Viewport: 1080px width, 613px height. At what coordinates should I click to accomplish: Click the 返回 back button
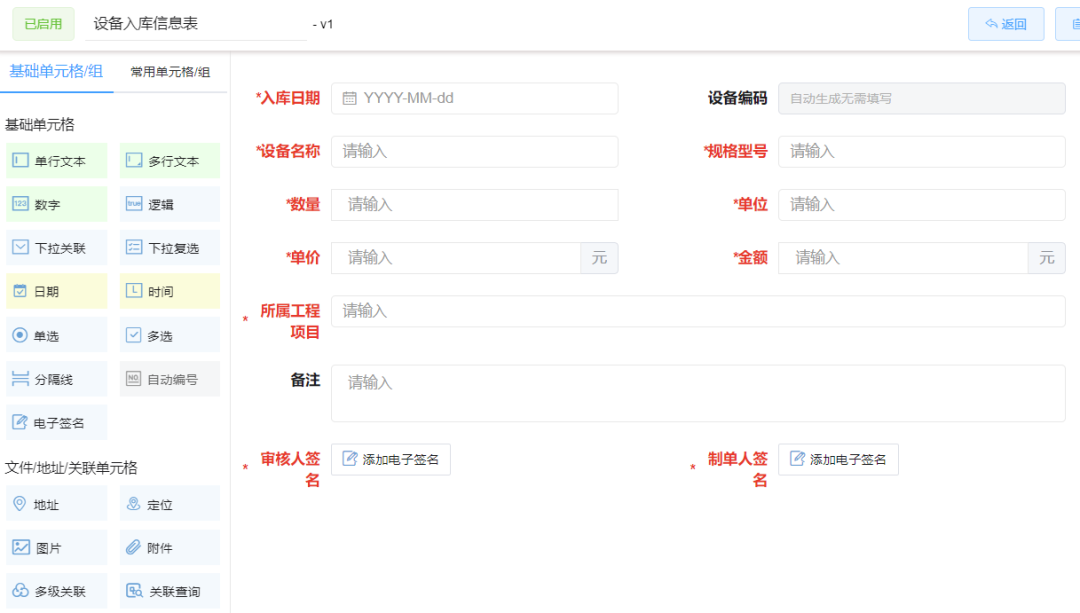[x=1006, y=24]
